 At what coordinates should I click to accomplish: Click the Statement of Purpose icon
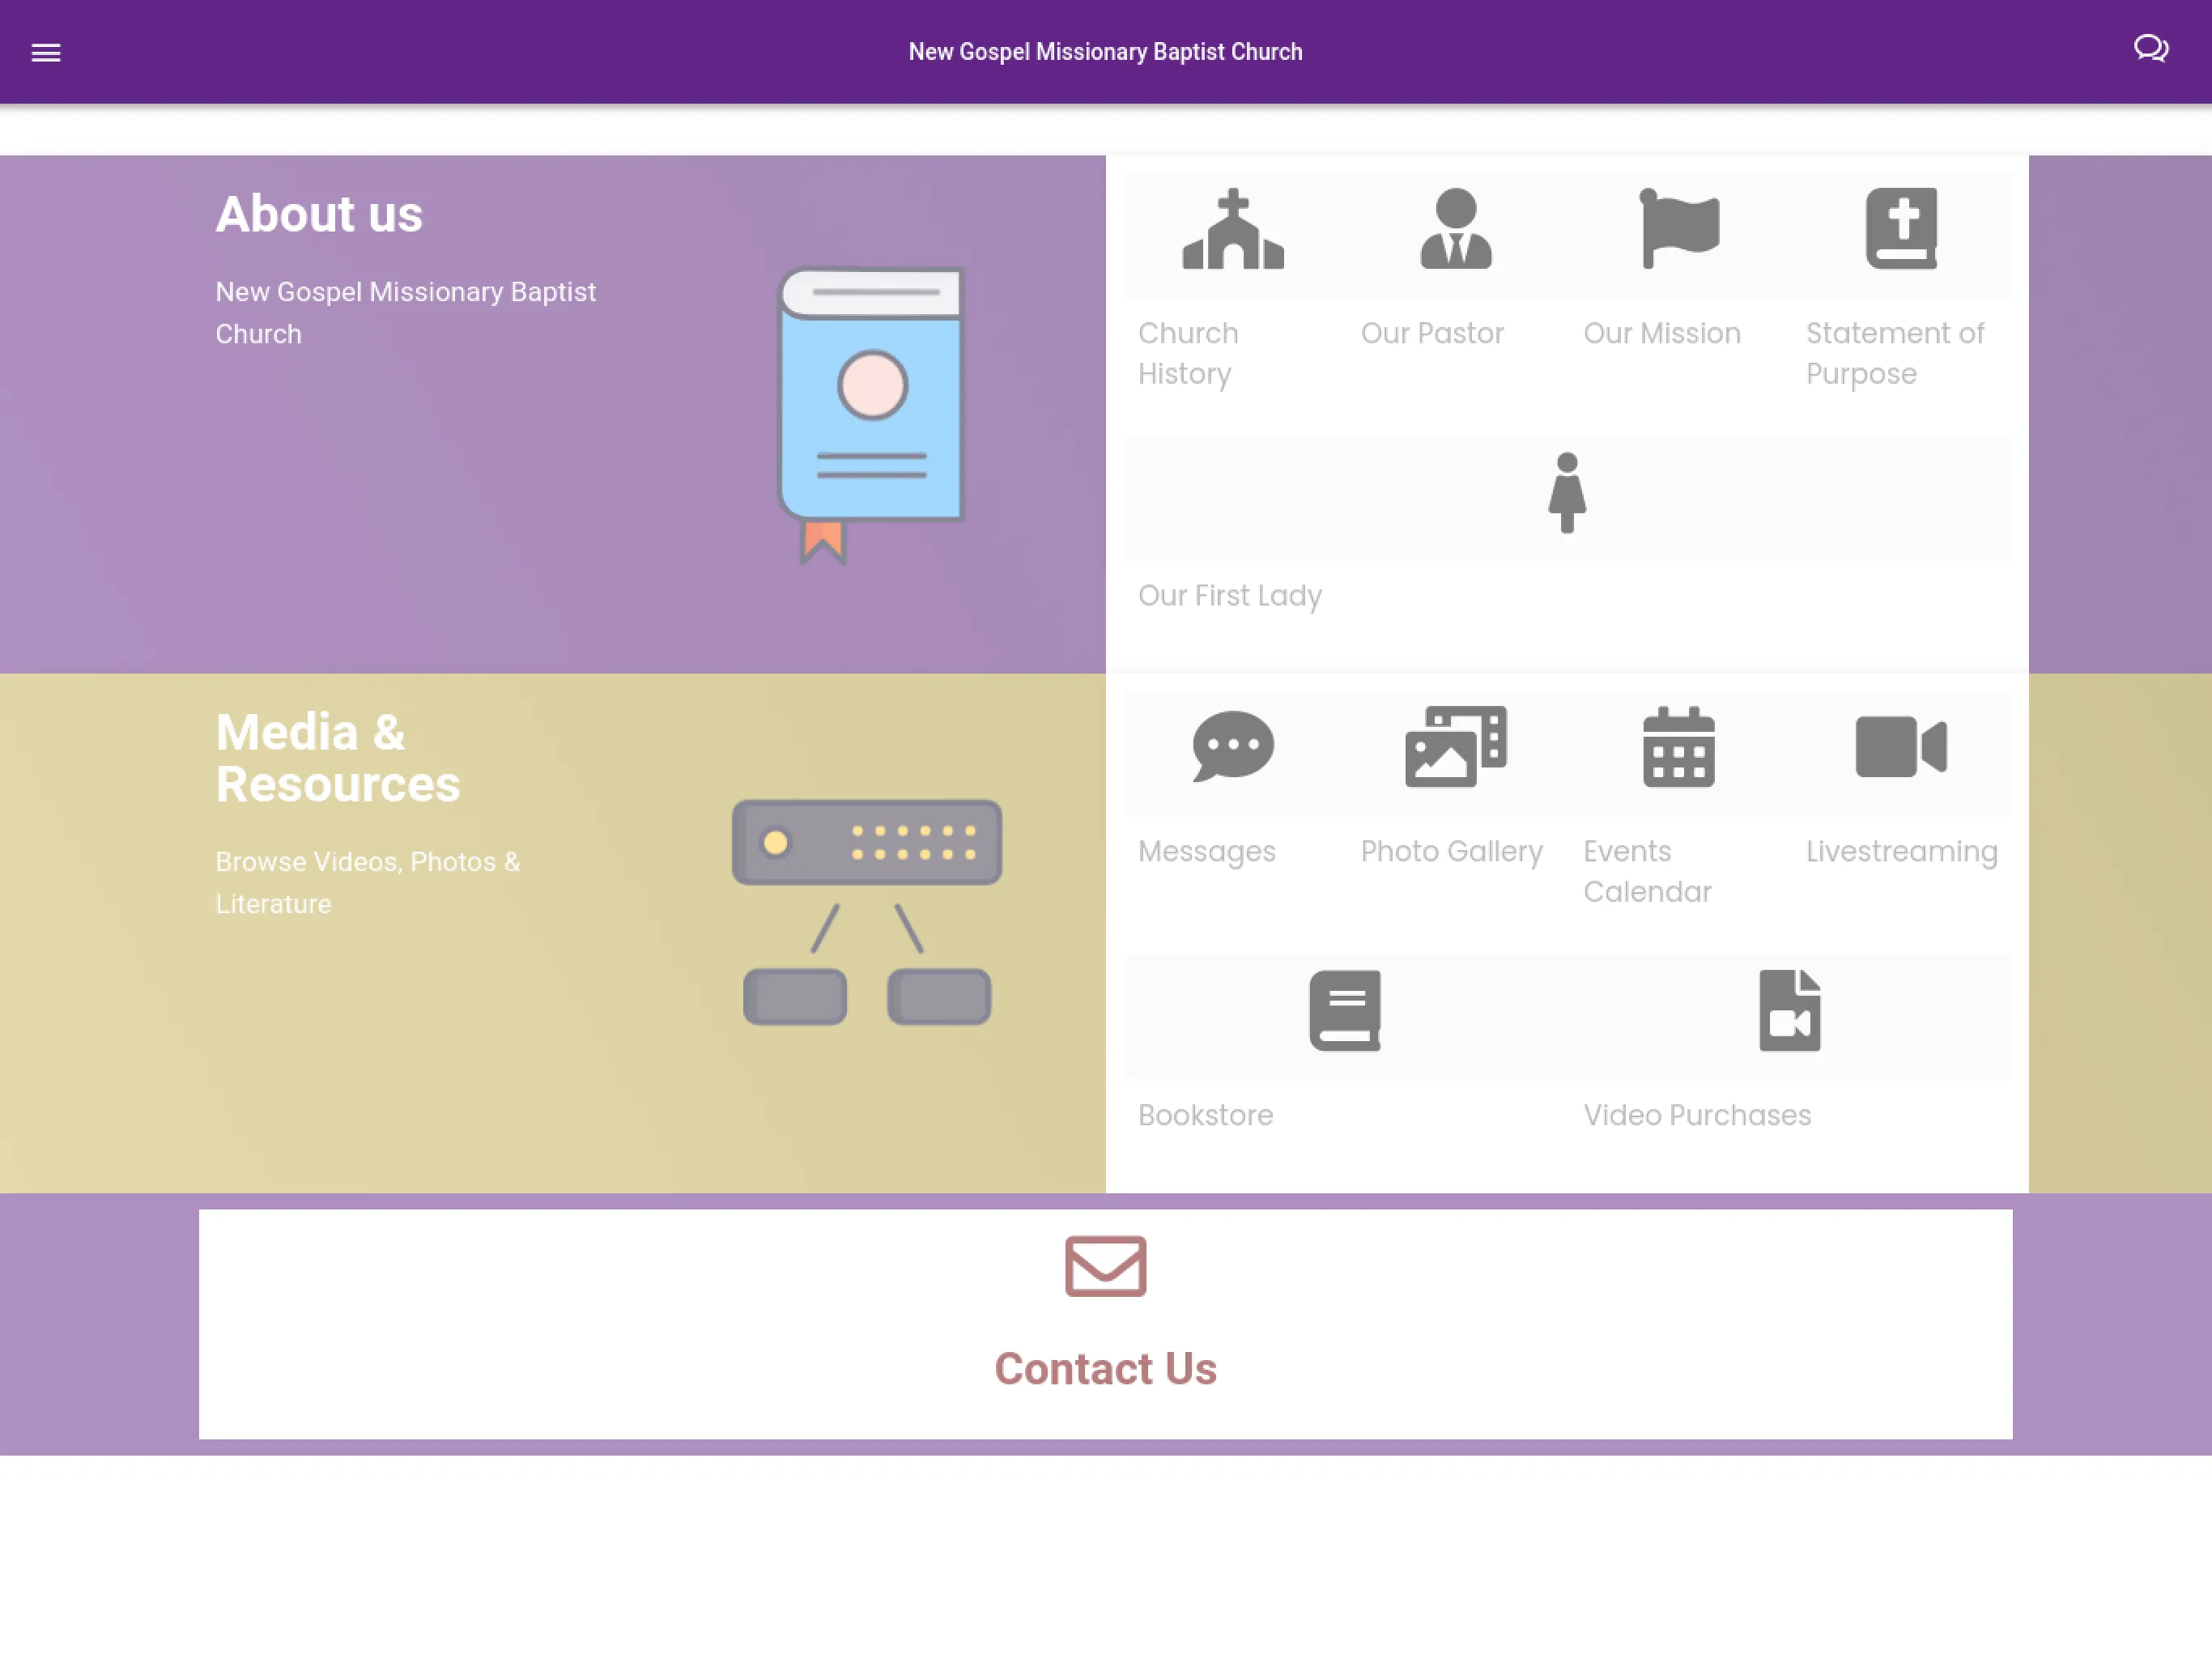coord(1900,228)
